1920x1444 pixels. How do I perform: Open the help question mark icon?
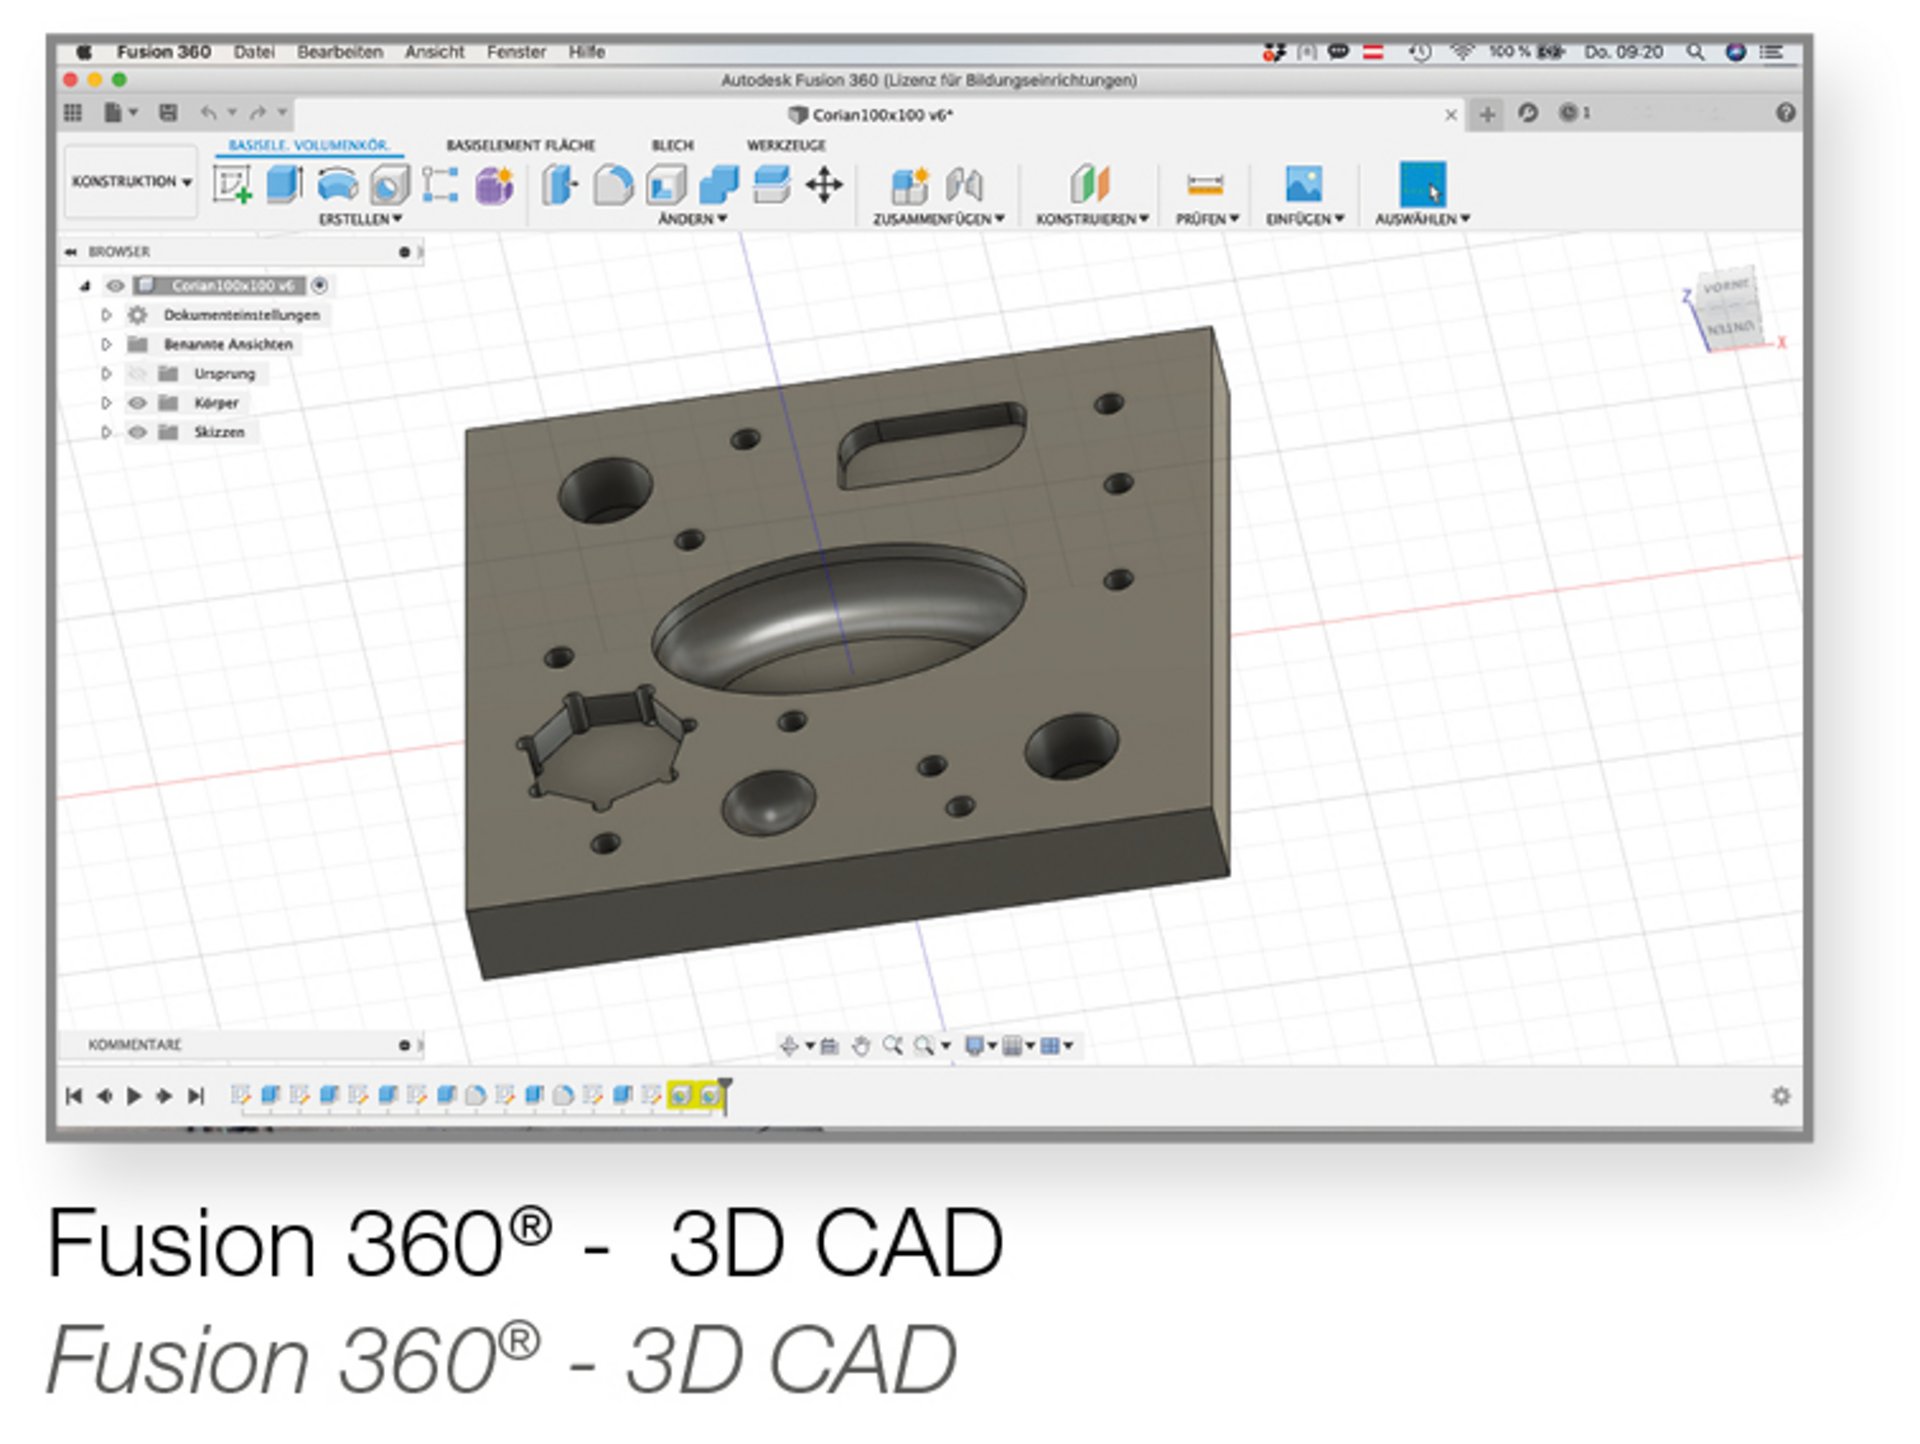1786,113
